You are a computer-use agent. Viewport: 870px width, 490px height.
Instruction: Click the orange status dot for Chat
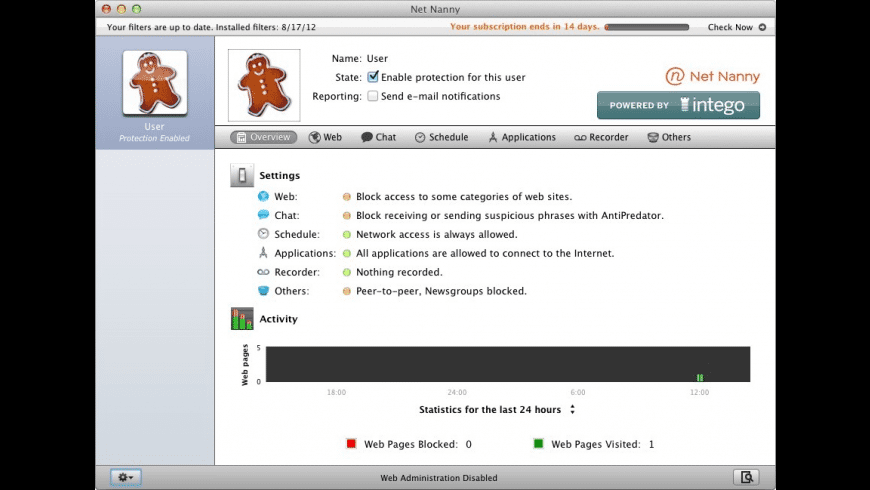(347, 215)
